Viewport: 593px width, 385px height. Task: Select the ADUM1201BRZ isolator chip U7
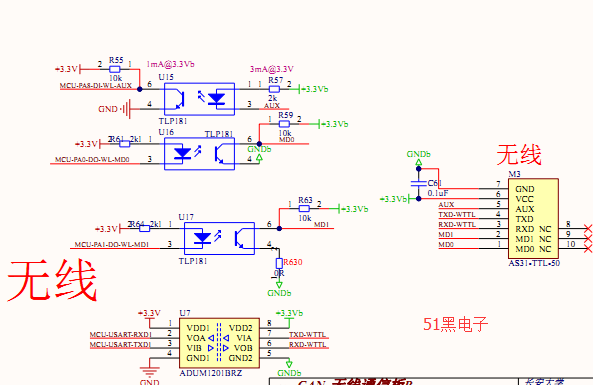pos(219,343)
